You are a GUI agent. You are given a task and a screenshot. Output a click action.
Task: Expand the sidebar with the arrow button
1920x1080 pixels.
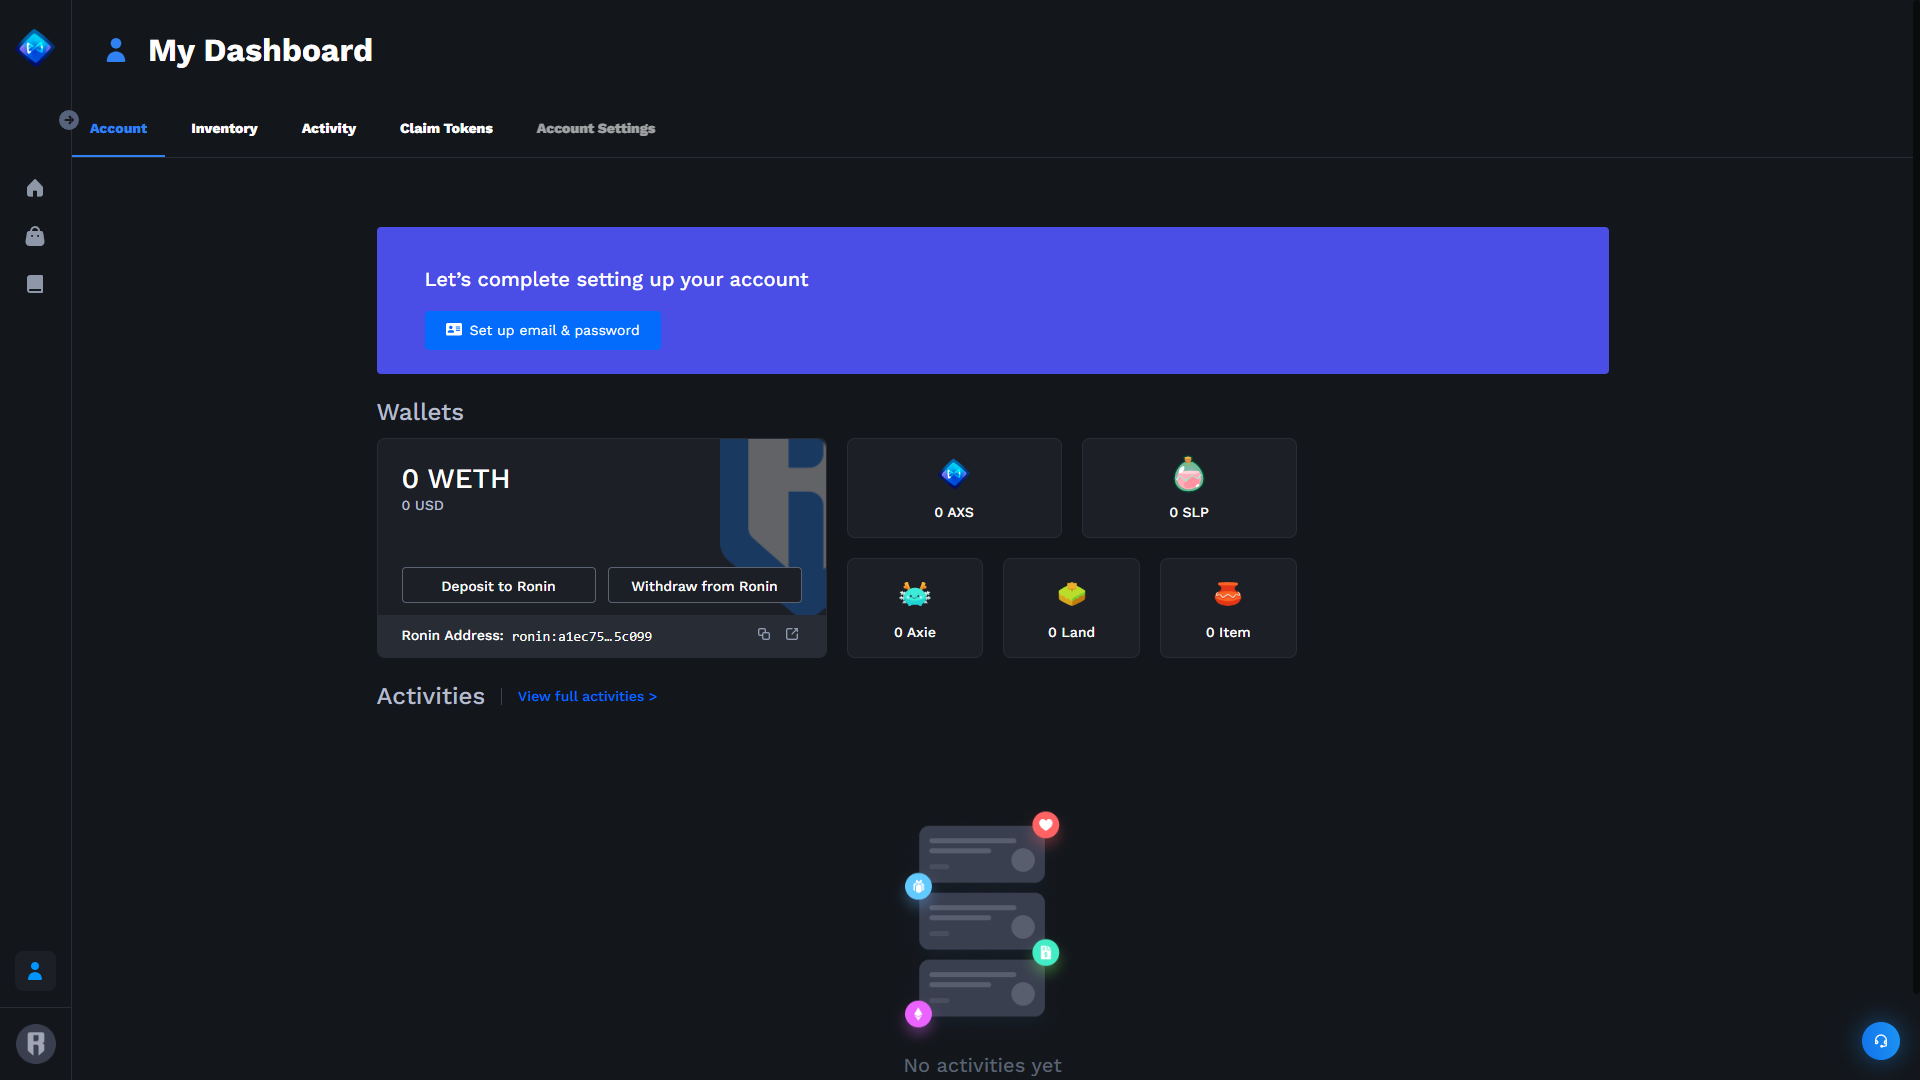coord(68,120)
